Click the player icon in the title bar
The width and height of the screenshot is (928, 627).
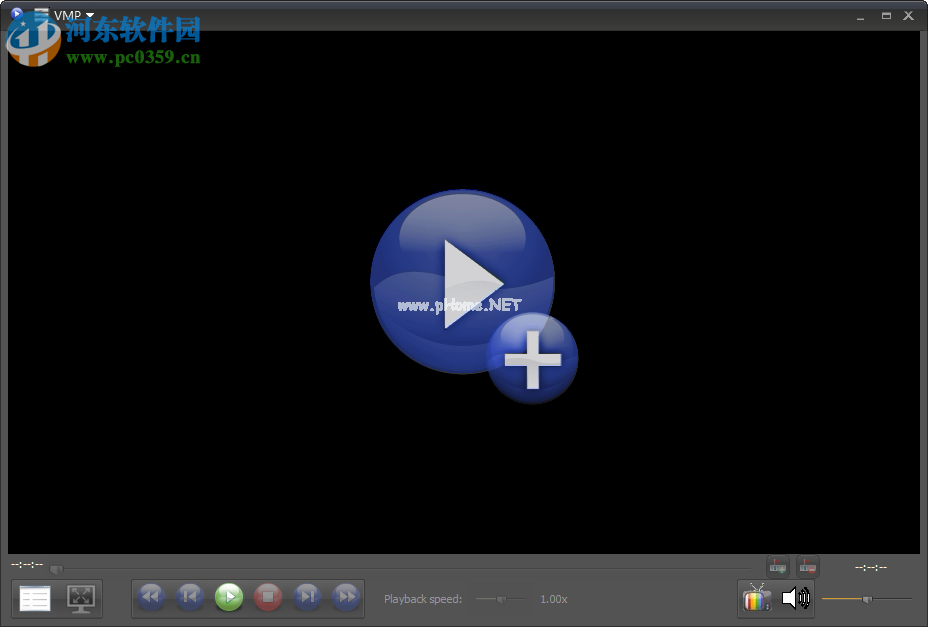[x=14, y=15]
